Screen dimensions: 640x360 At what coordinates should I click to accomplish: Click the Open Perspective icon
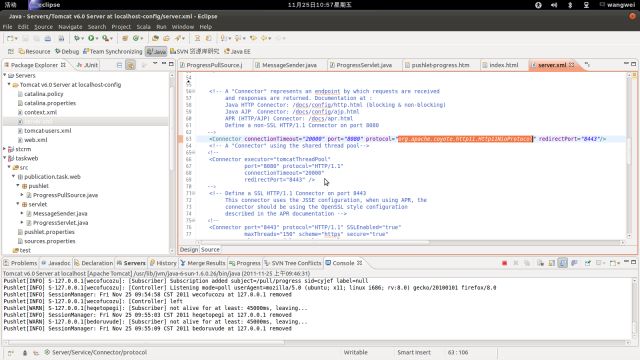[11, 51]
